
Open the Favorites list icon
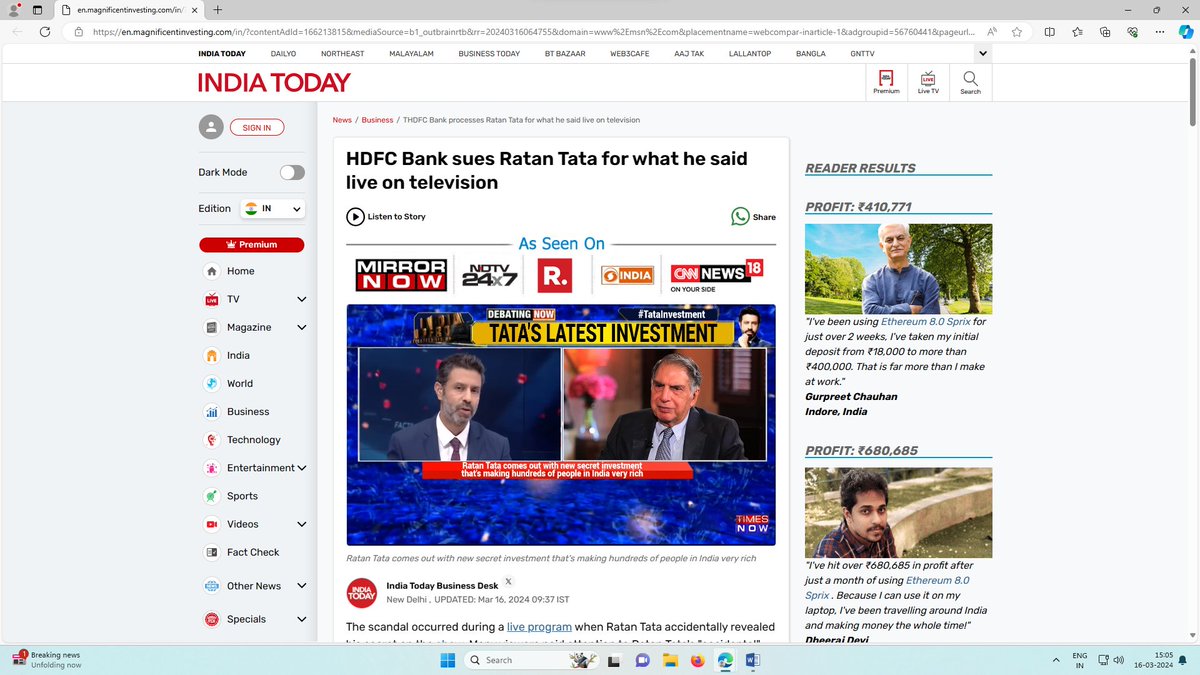(1077, 32)
